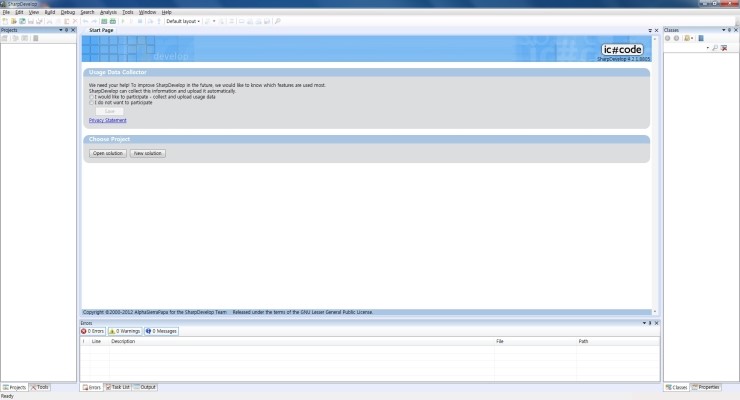Open the Privacy Statement link
The width and height of the screenshot is (740, 400).
(x=108, y=120)
